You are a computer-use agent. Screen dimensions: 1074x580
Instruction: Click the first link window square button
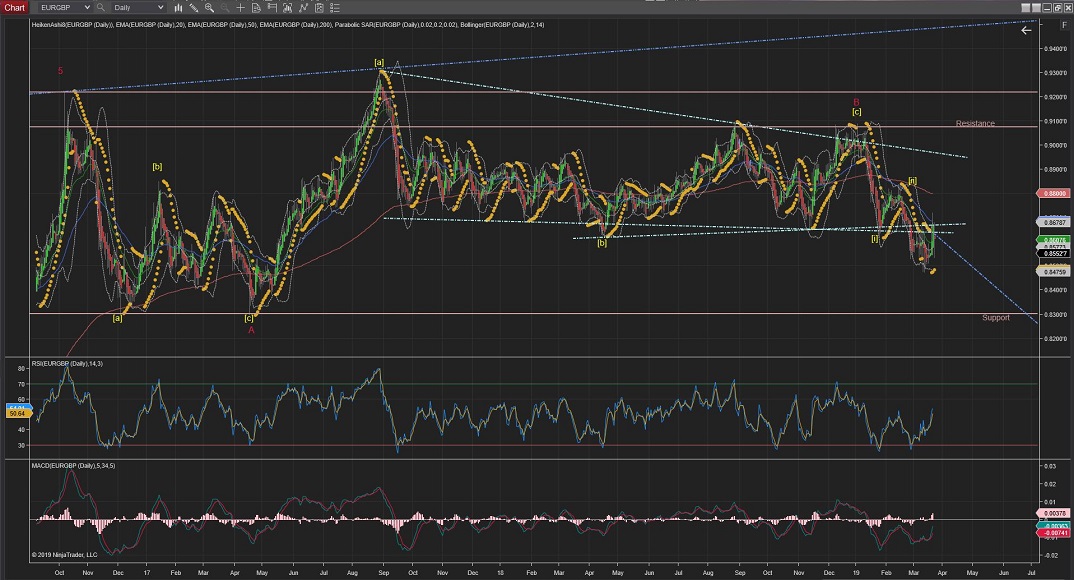click(x=1026, y=8)
